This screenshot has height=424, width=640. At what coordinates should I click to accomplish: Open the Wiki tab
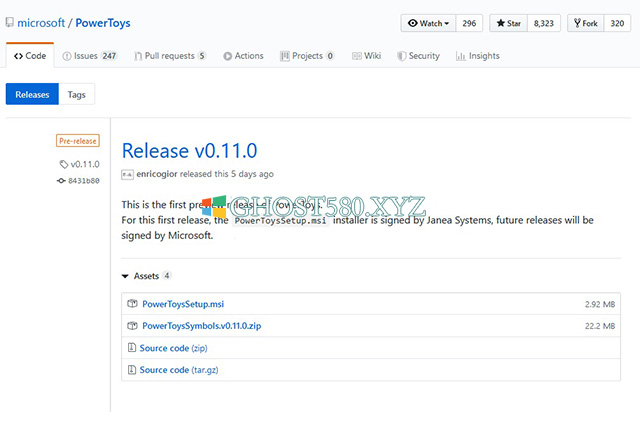coord(367,55)
